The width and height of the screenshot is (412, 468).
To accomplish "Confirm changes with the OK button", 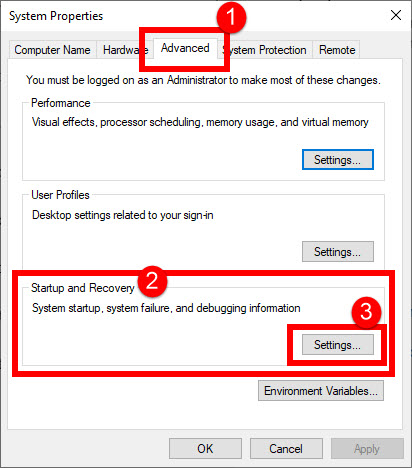I will pos(205,449).
